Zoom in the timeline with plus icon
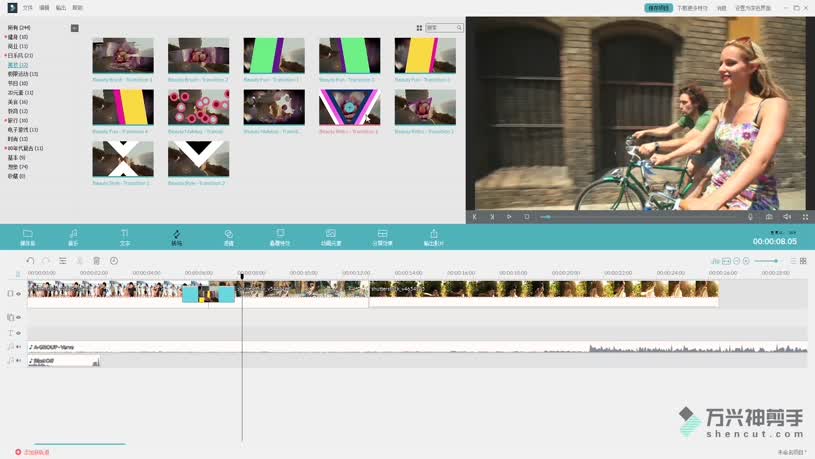 (746, 261)
